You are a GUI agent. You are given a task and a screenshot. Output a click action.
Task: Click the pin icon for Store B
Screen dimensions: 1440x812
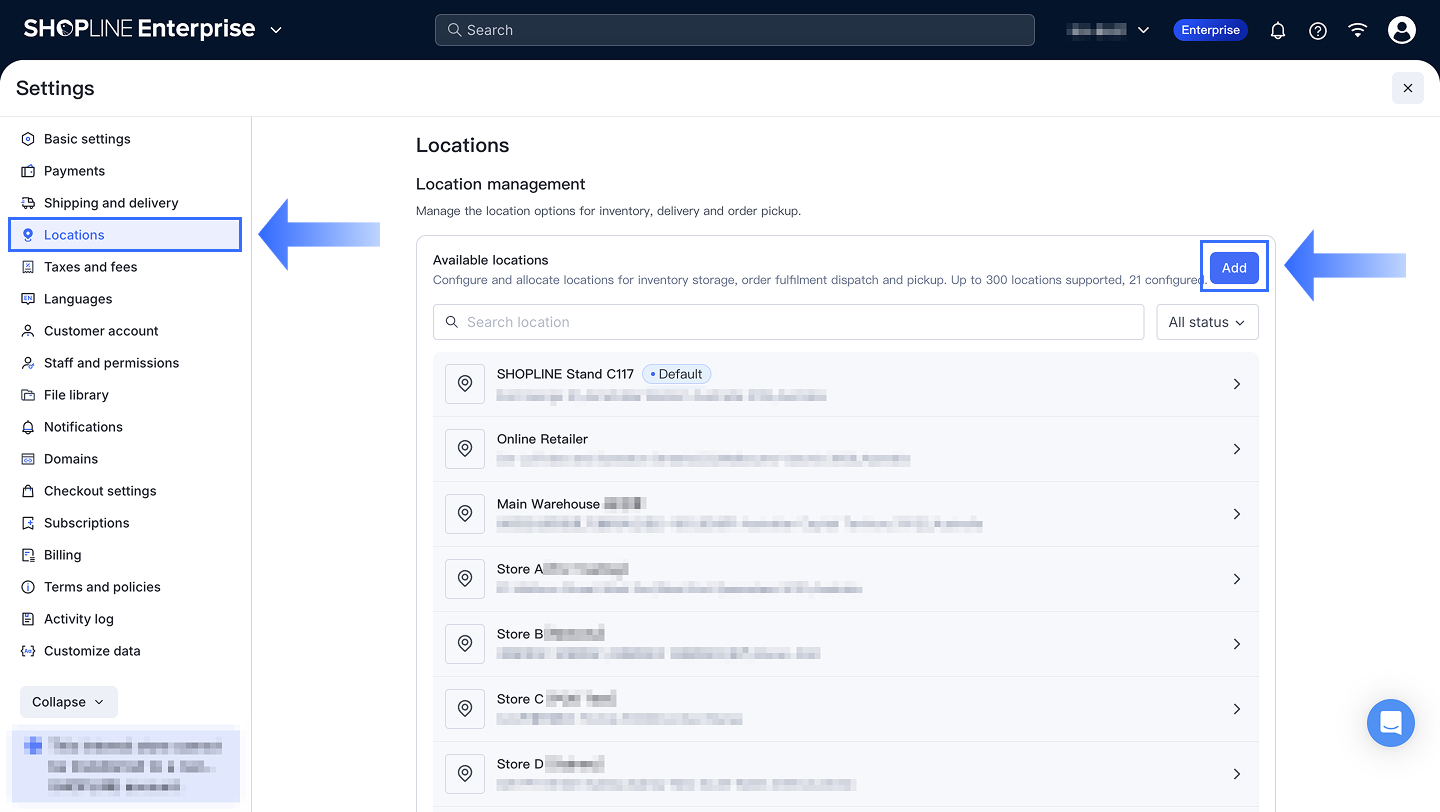(465, 644)
